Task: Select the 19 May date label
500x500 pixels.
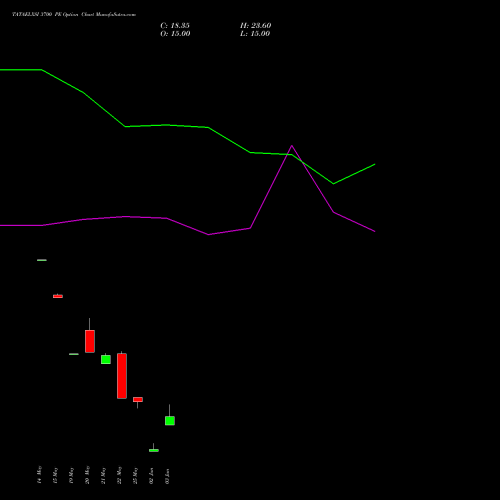Action: [x=71, y=475]
